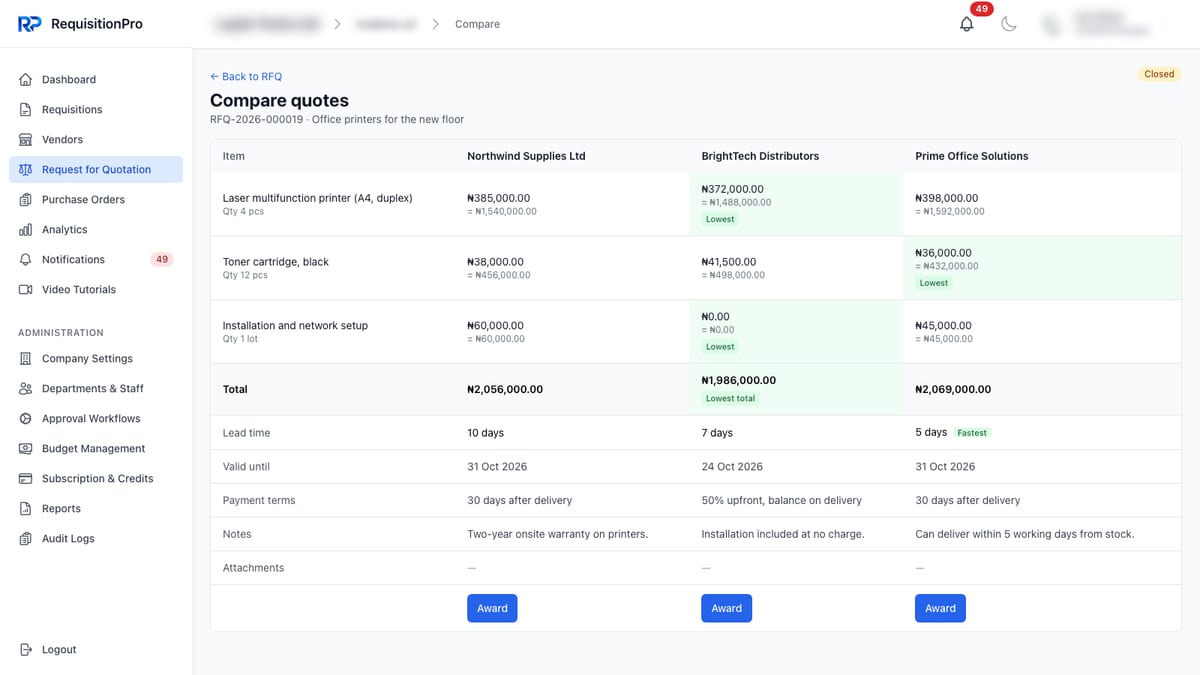Open the Dashboard menu item
The width and height of the screenshot is (1200, 675).
pyautogui.click(x=96, y=79)
